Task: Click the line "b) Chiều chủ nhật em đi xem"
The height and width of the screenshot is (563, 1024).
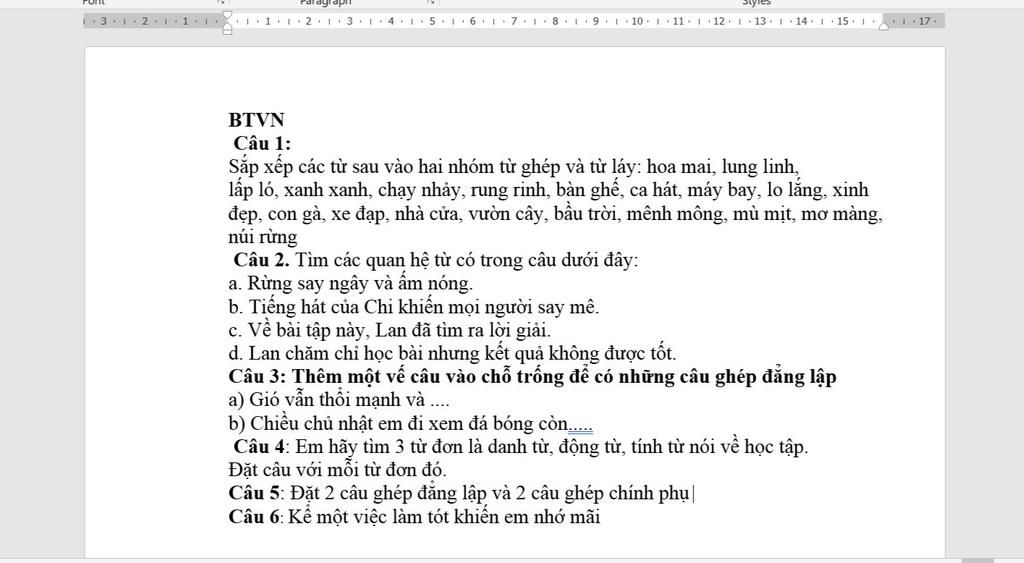Action: coord(411,423)
